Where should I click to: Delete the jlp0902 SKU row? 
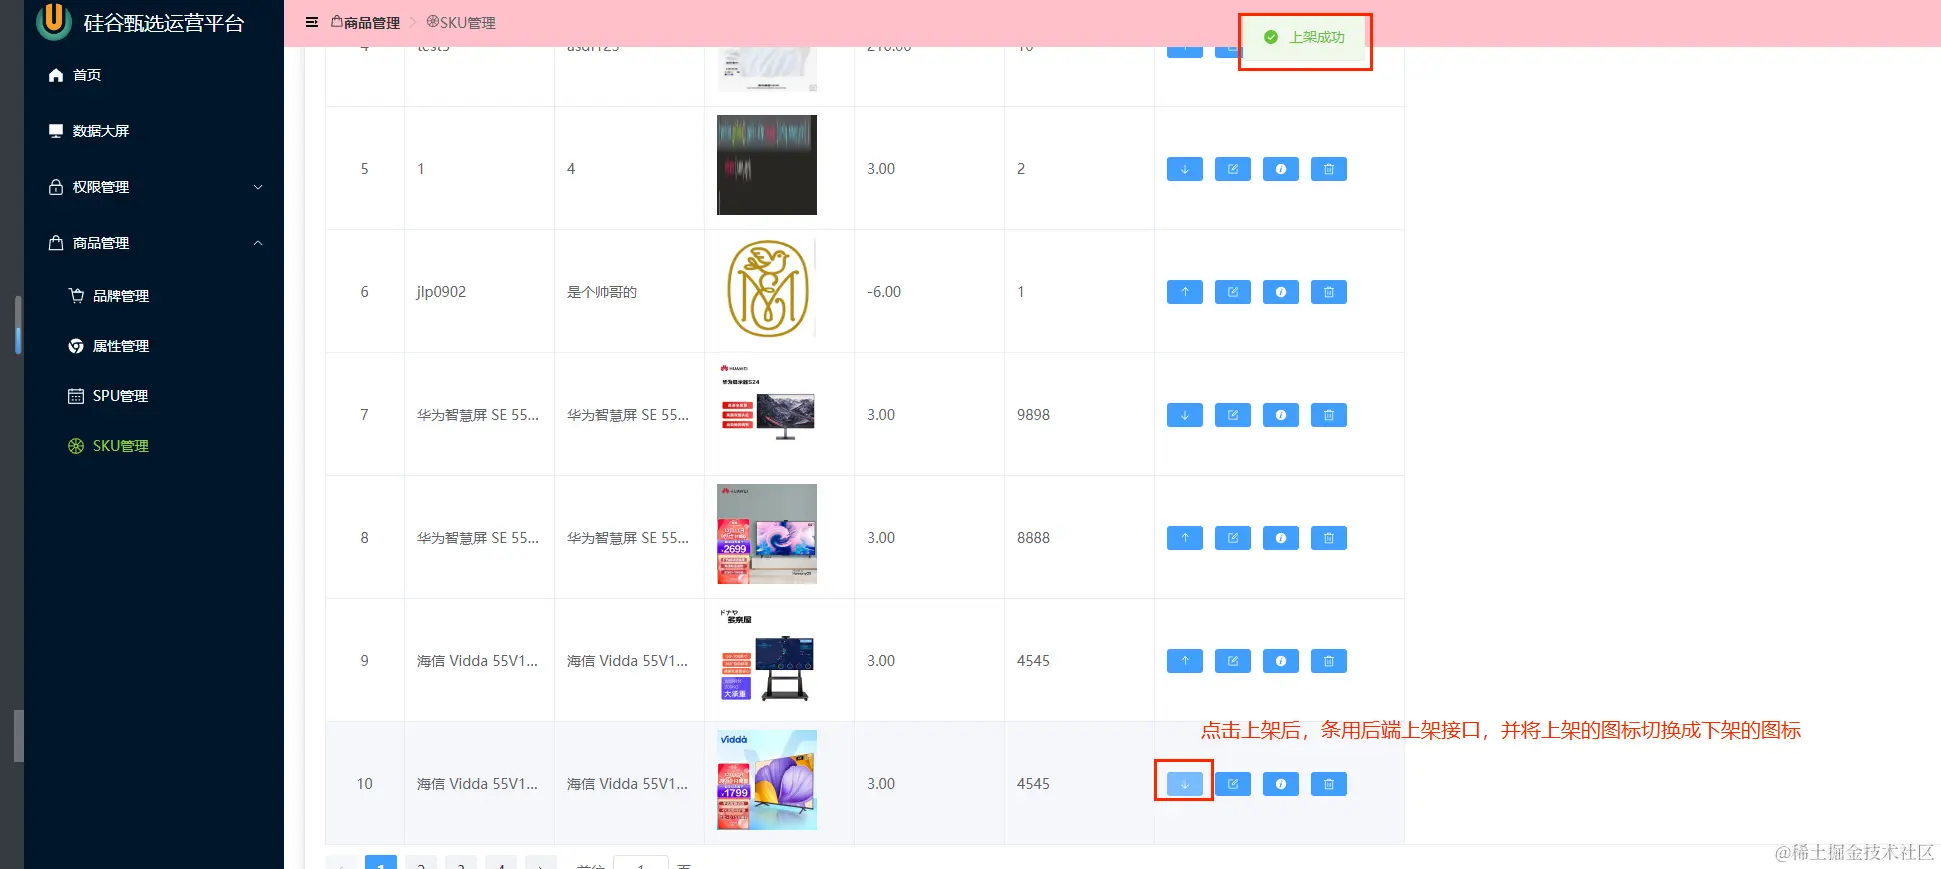[x=1328, y=292]
